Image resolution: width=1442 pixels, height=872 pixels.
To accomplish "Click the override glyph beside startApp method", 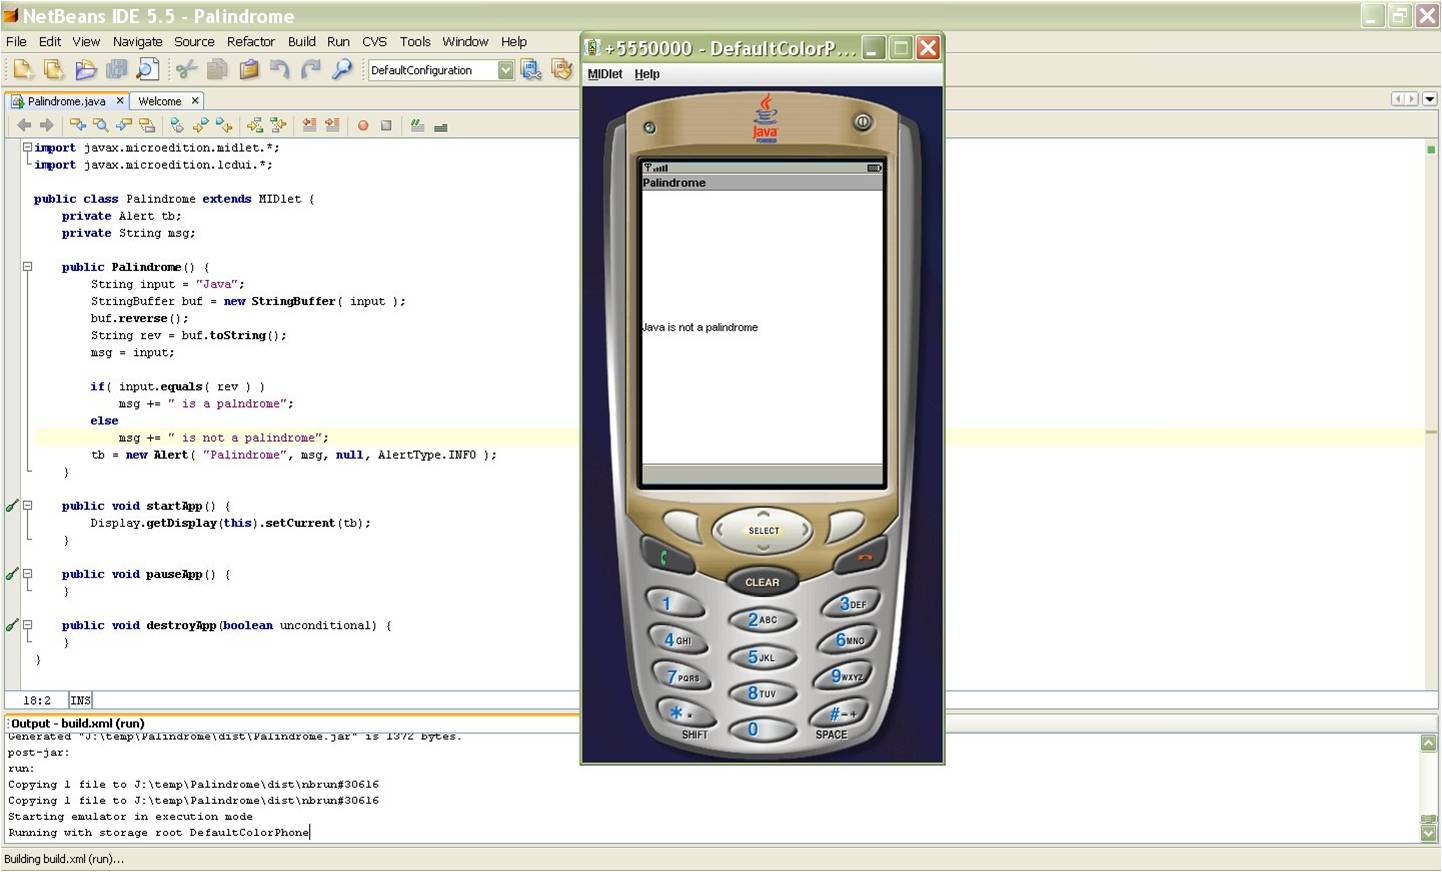I will [12, 506].
